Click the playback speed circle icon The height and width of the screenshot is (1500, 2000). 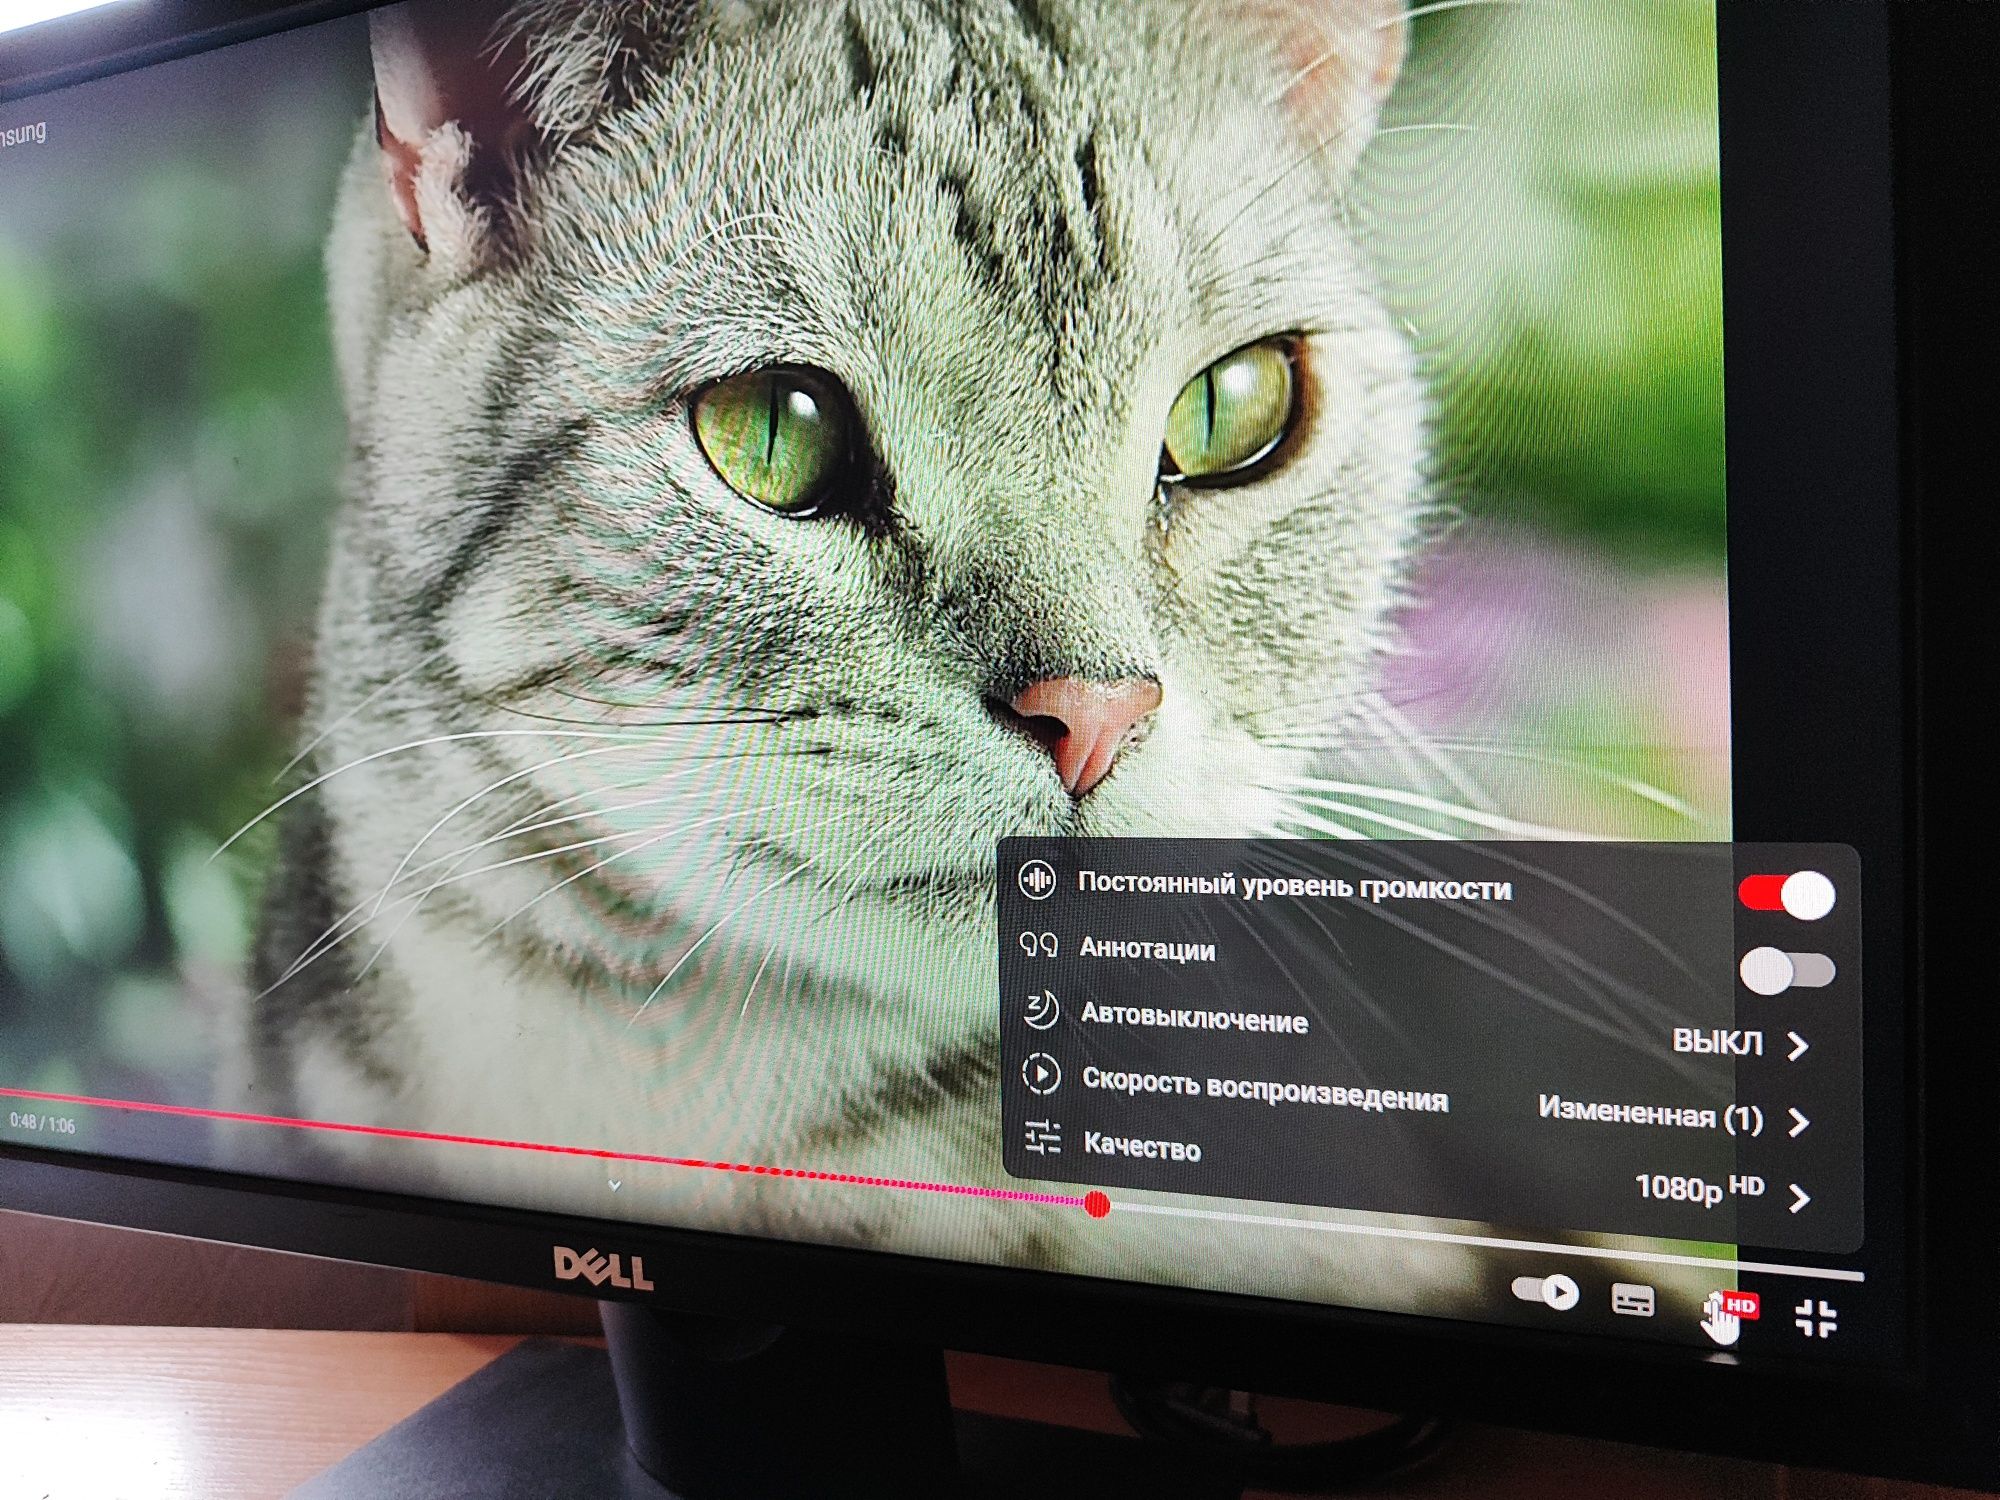coord(1041,1074)
